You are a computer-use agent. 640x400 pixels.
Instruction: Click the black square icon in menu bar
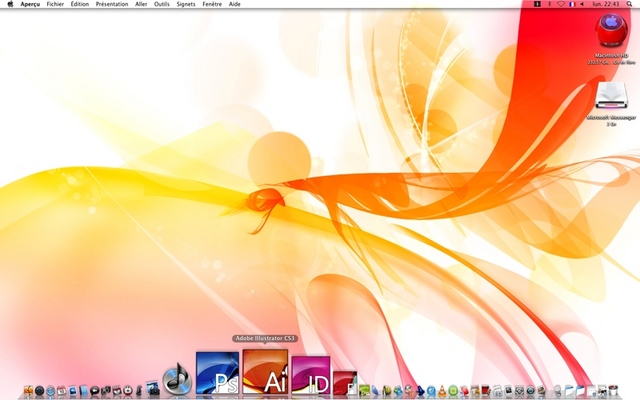[x=537, y=4]
